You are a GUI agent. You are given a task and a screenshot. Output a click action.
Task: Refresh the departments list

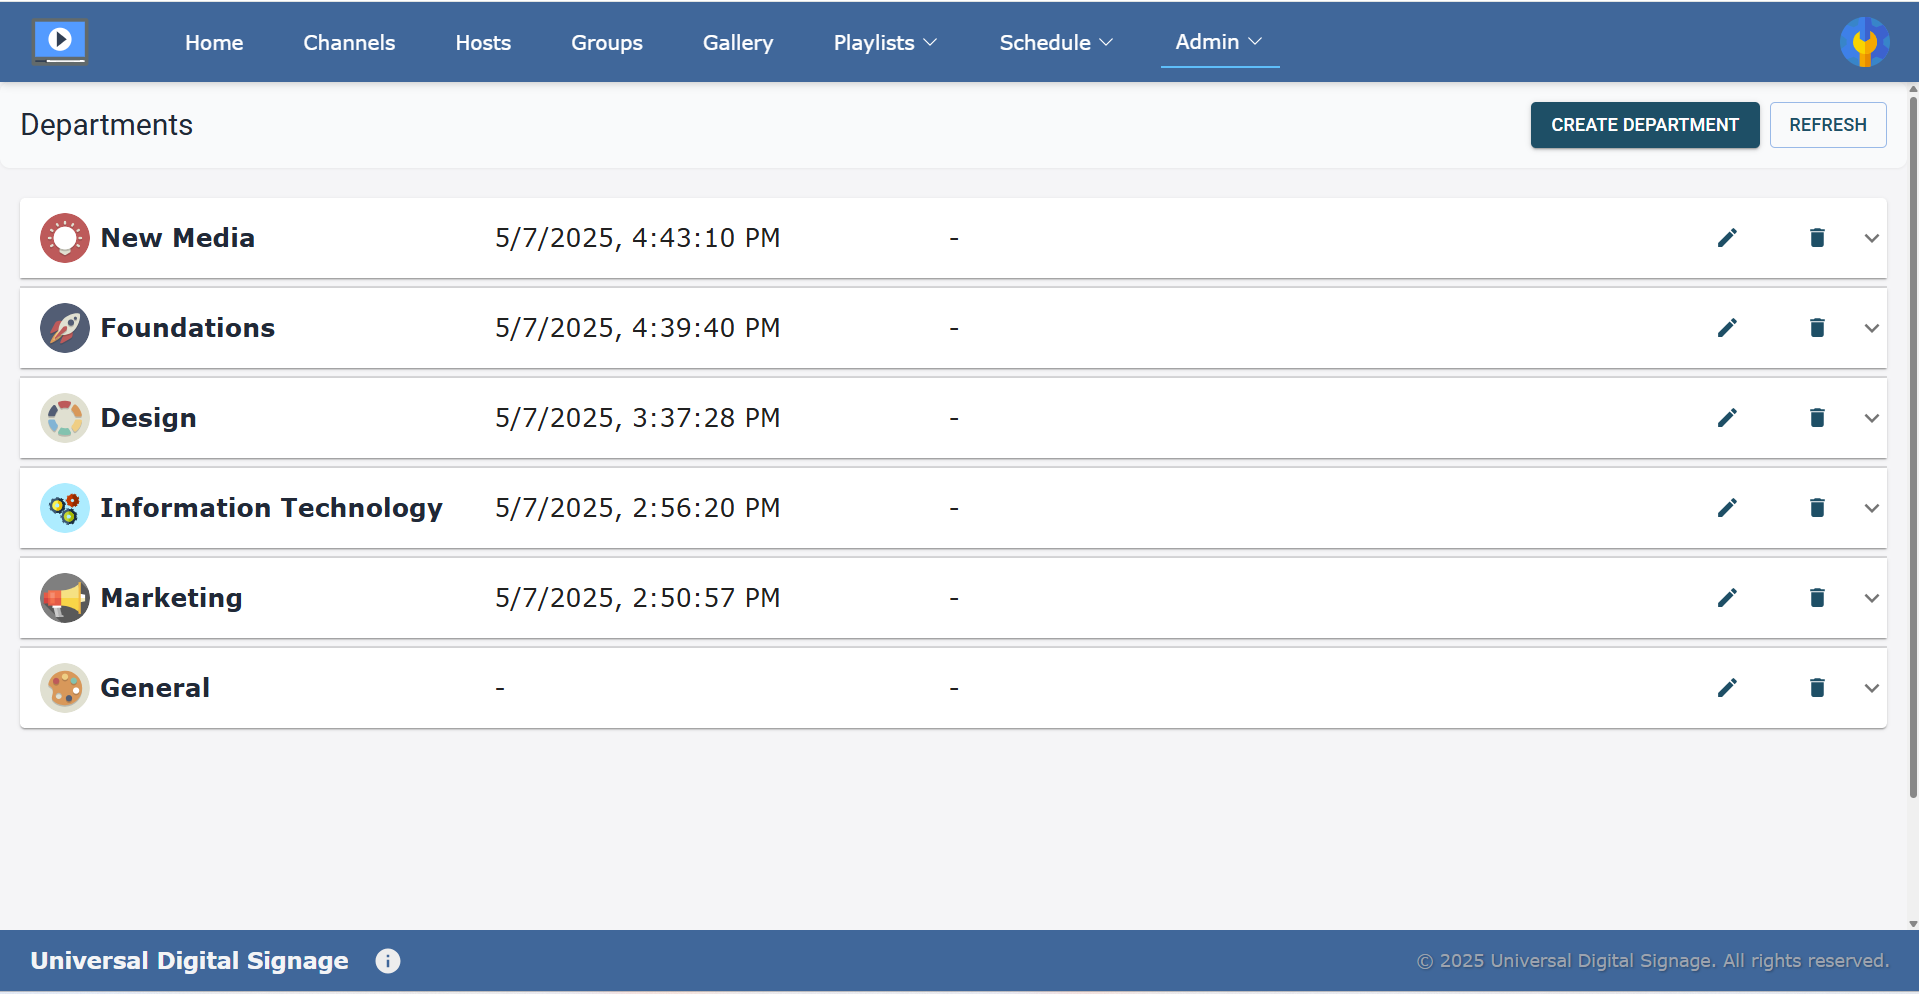(1827, 125)
